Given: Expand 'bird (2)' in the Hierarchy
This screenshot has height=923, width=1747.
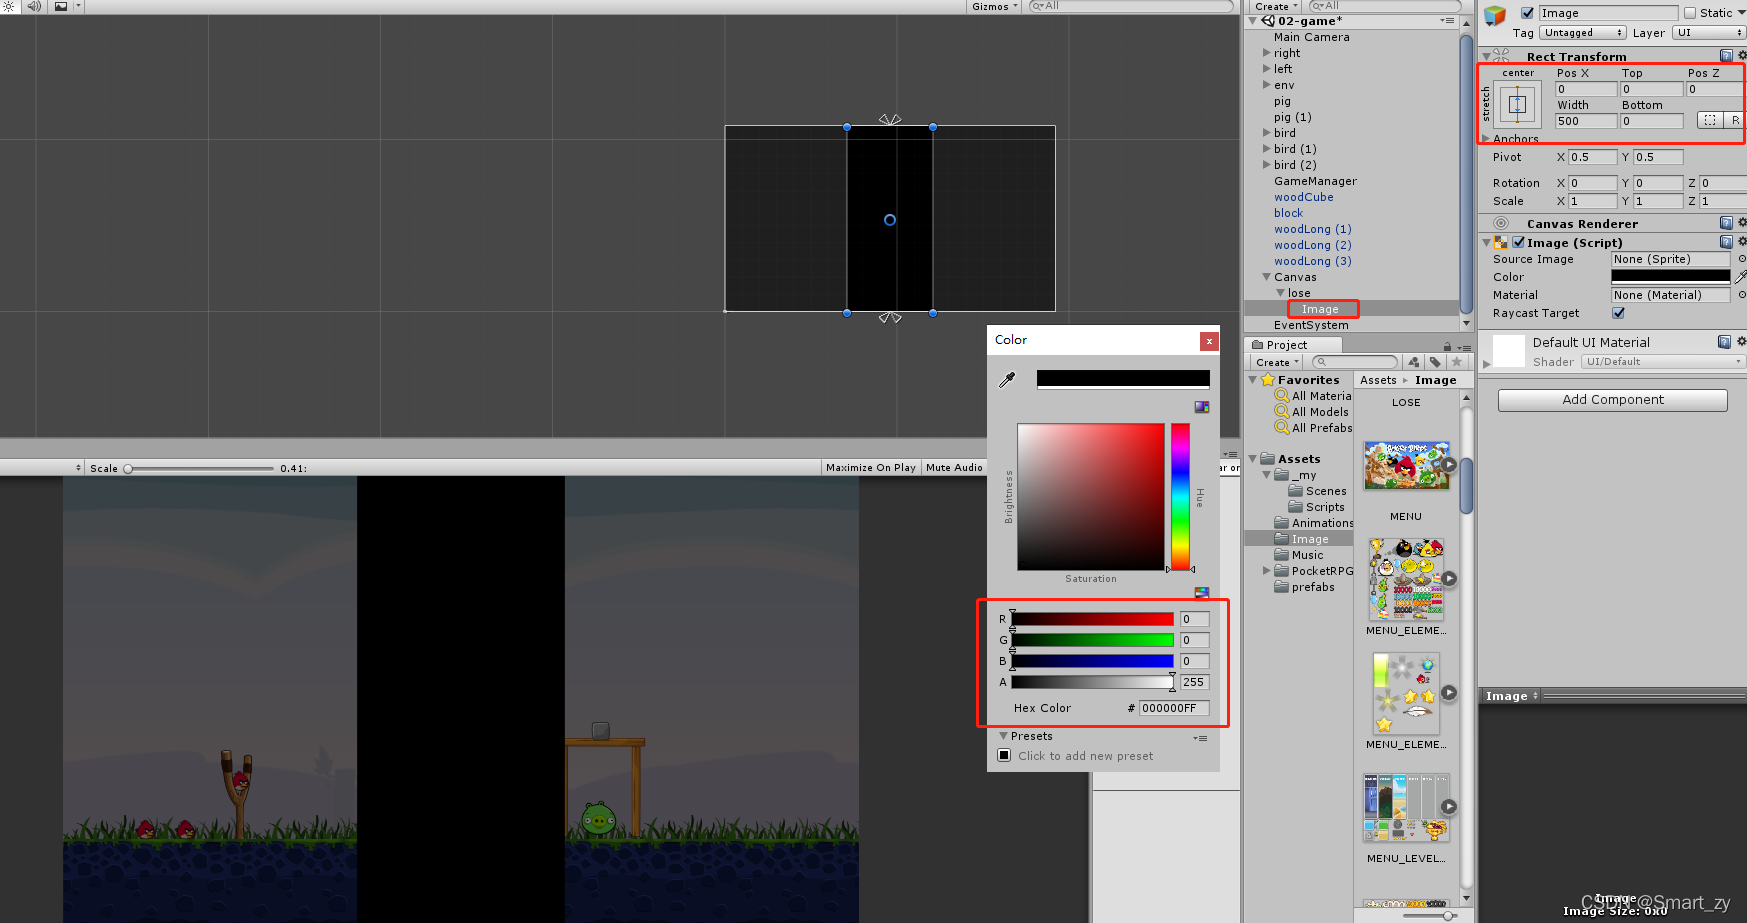Looking at the screenshot, I should tap(1267, 165).
